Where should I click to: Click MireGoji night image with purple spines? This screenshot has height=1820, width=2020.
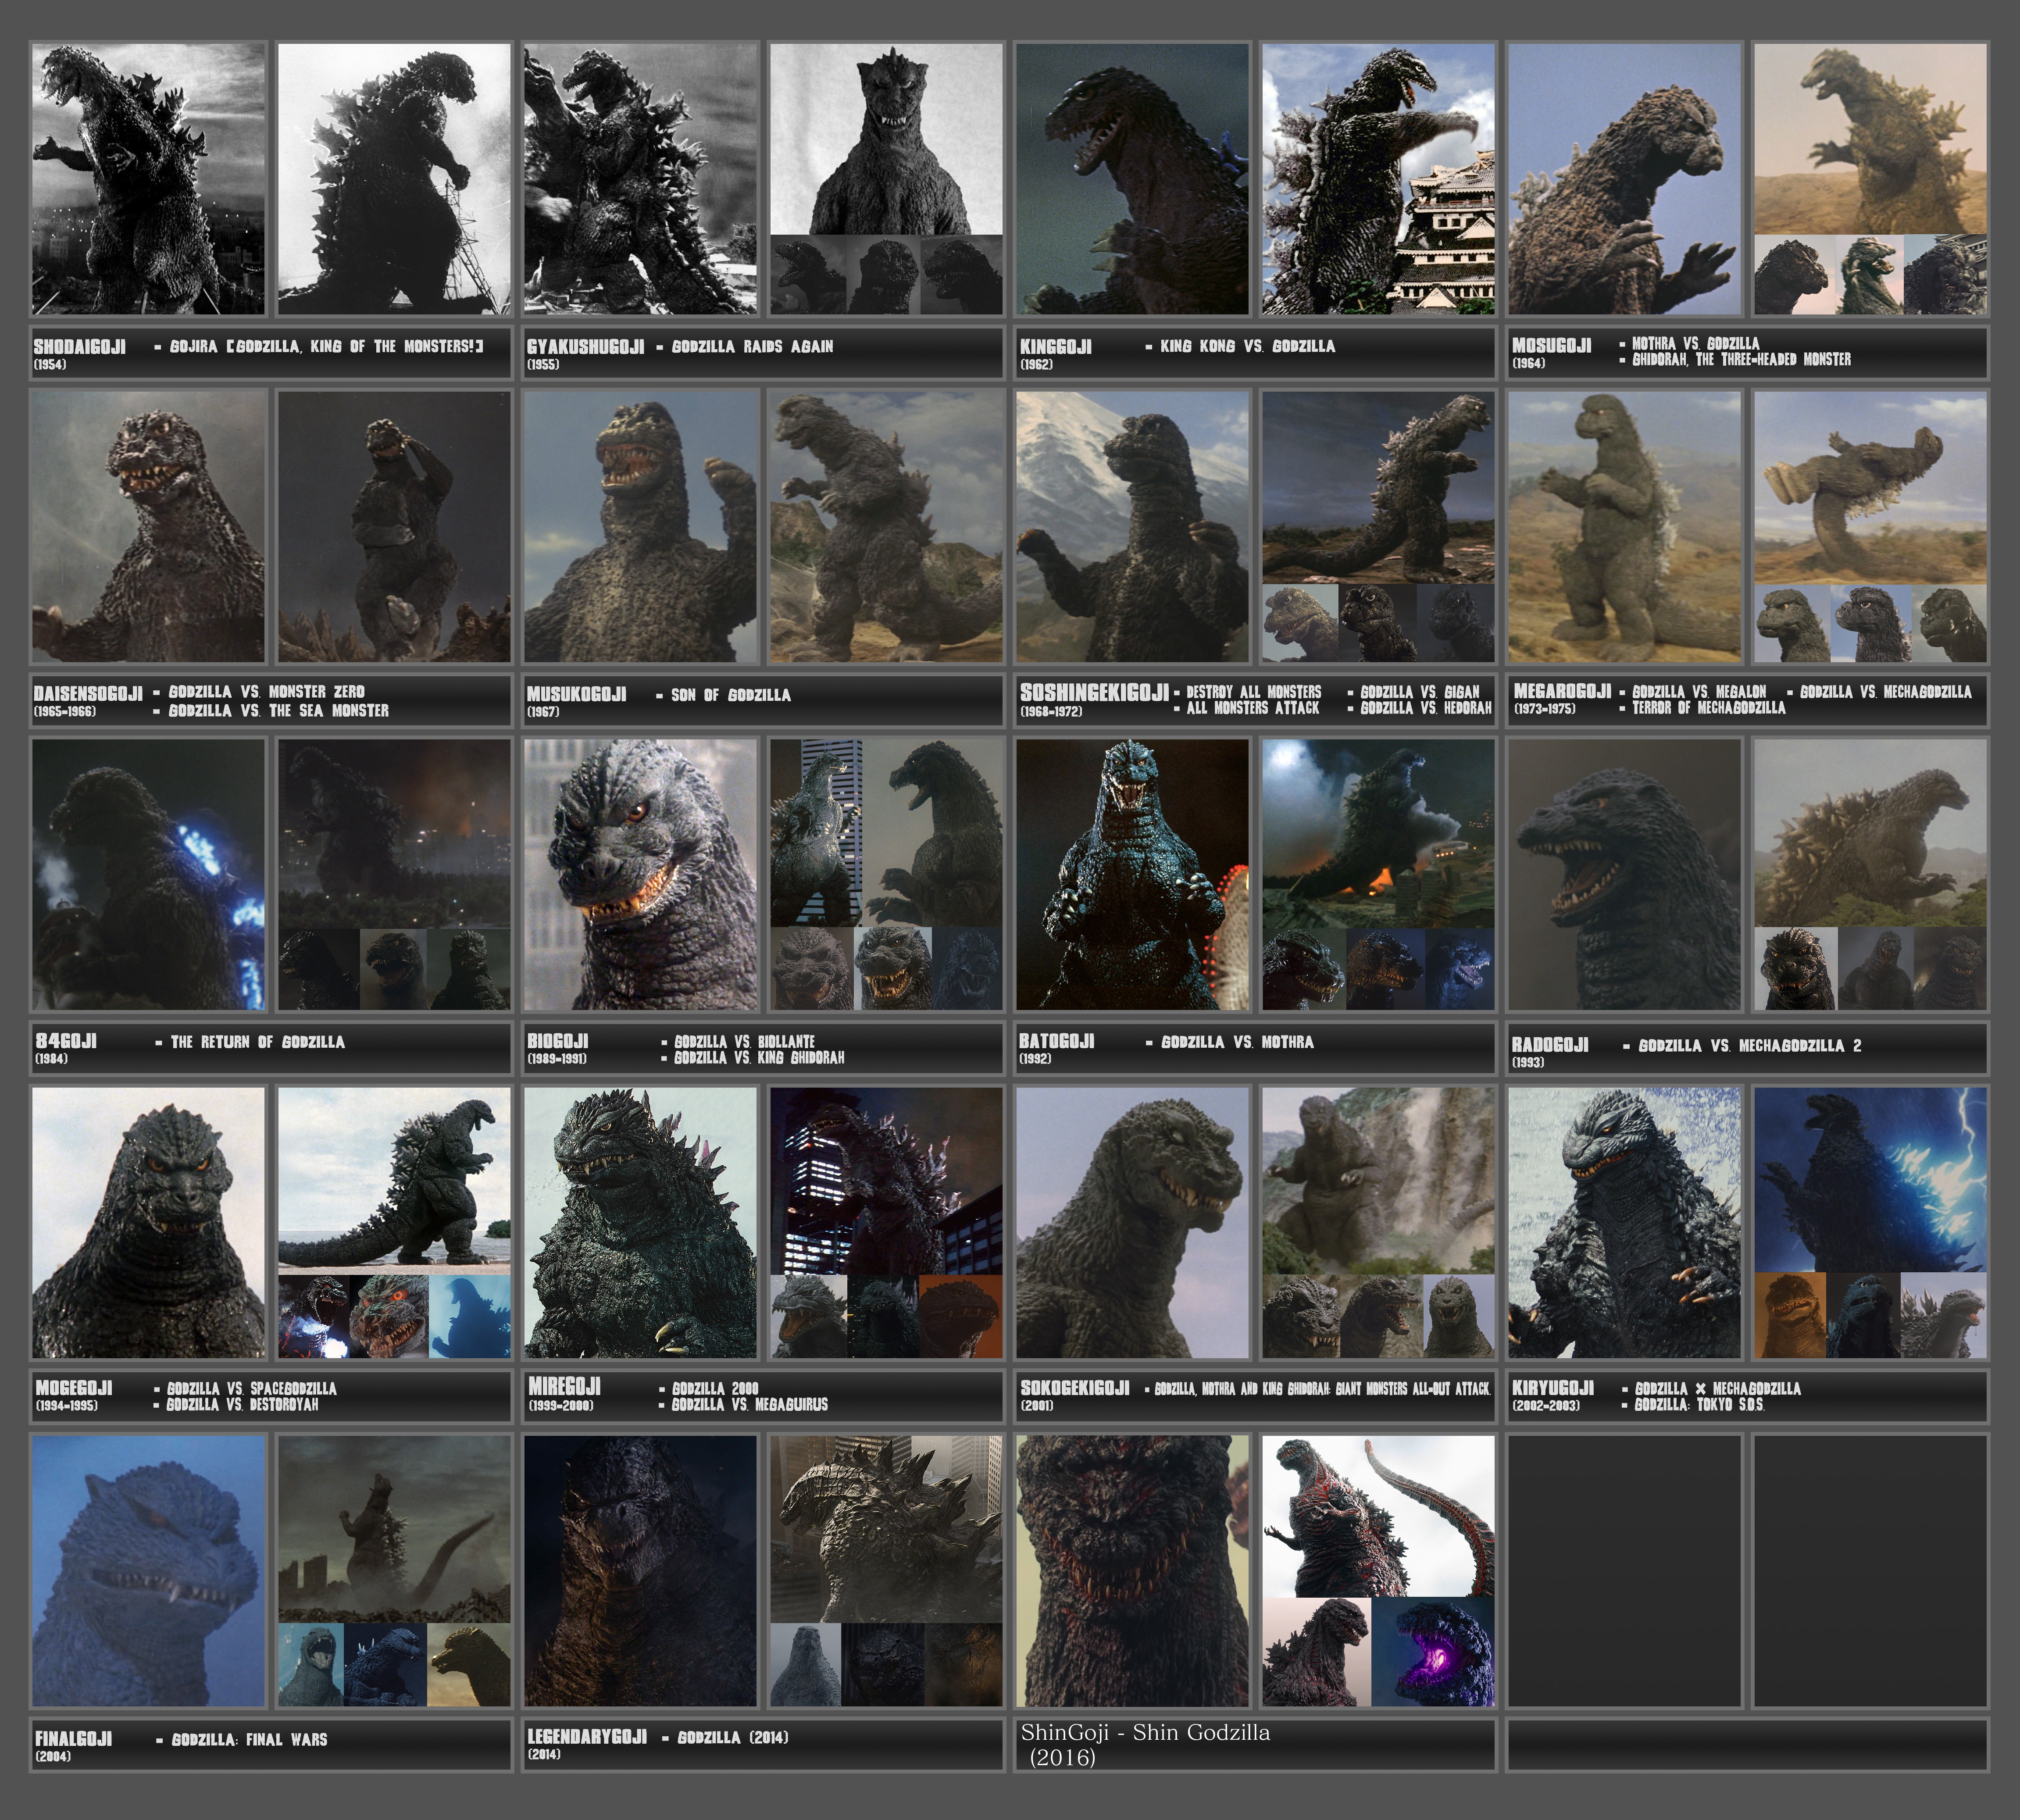click(886, 1180)
